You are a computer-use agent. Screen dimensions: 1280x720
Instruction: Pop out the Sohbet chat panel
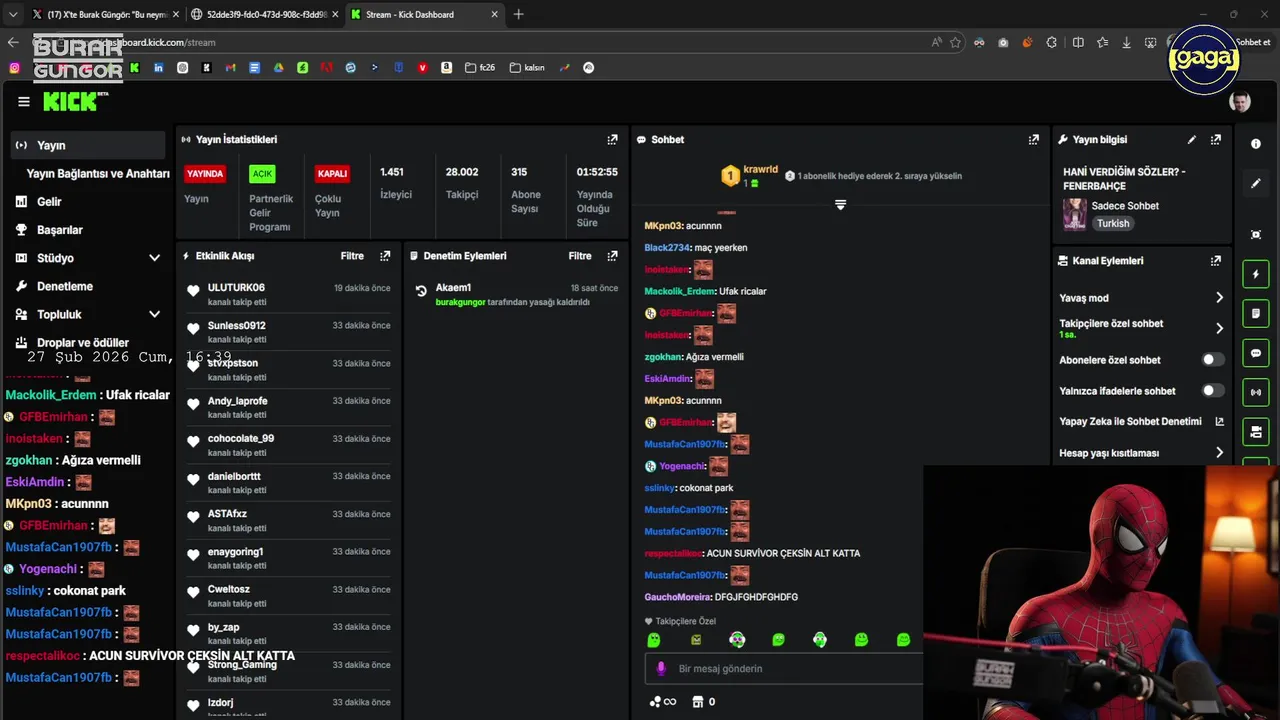point(1033,140)
